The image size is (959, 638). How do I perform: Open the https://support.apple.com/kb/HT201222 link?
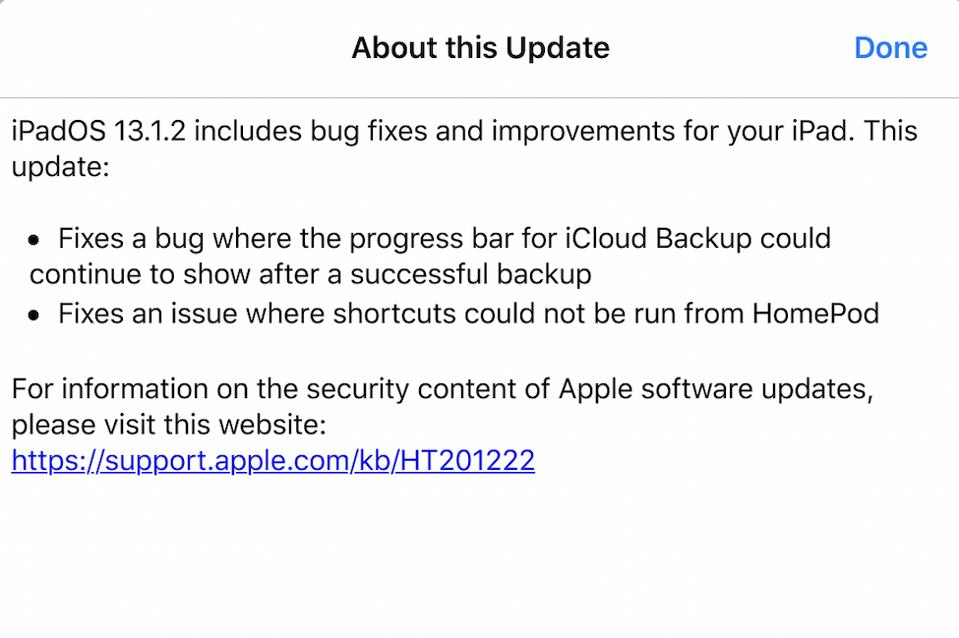[271, 461]
